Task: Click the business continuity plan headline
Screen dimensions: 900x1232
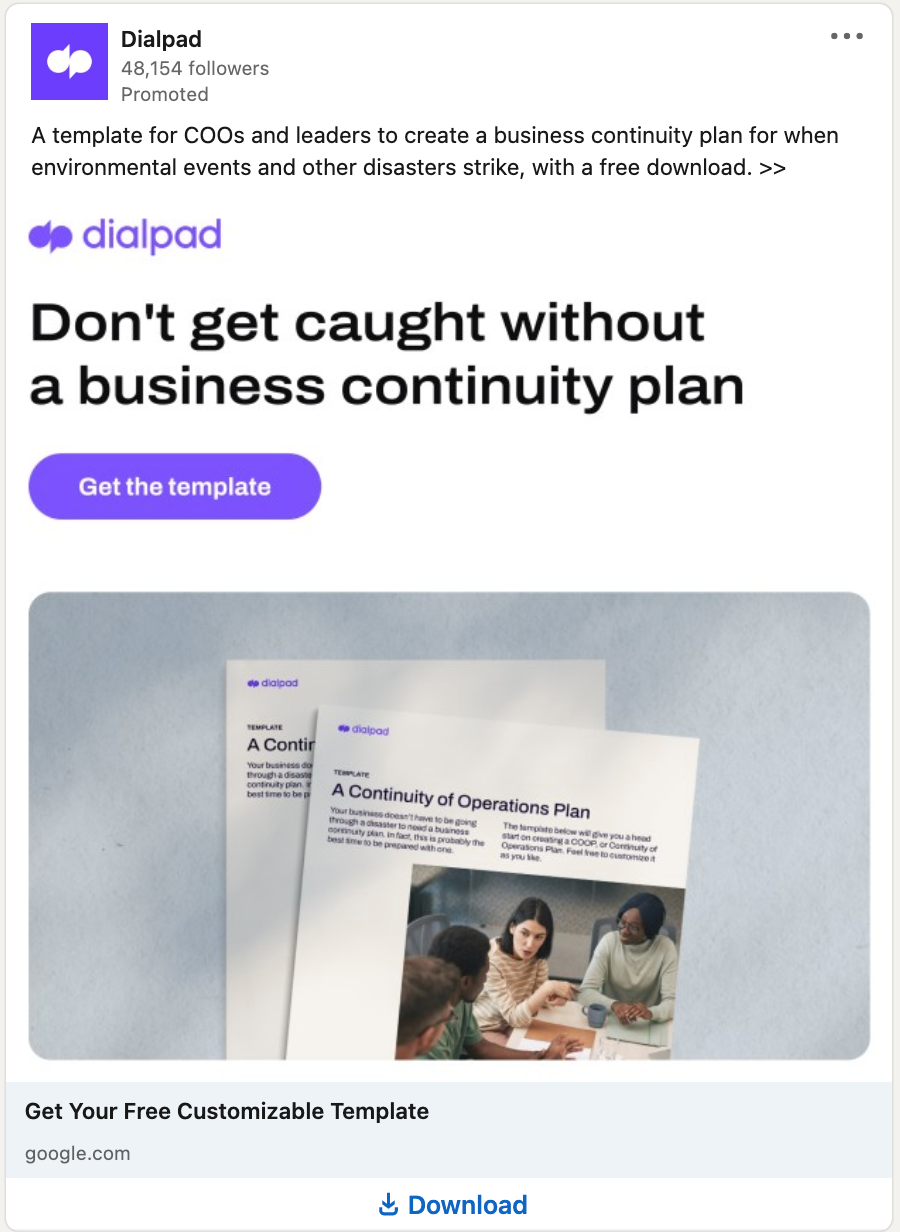Action: coord(387,354)
